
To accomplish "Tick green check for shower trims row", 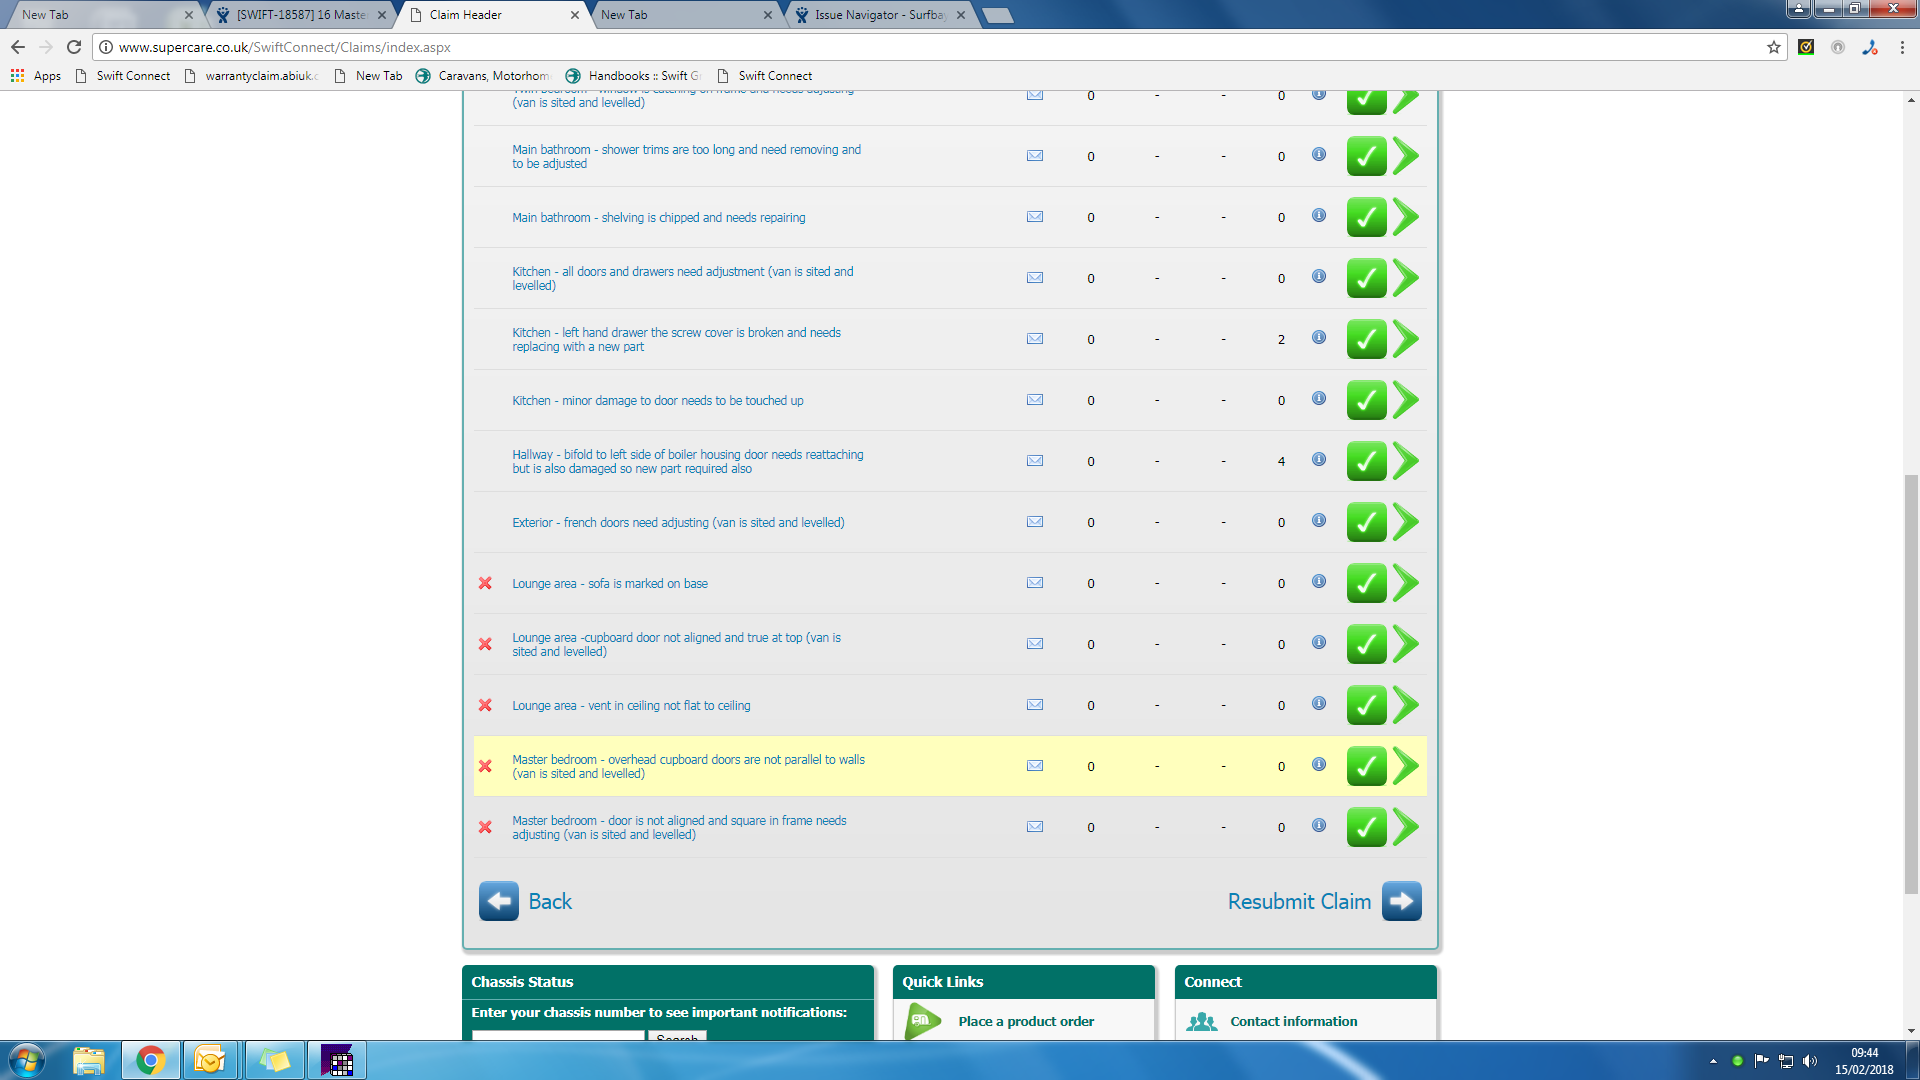I will tap(1366, 156).
